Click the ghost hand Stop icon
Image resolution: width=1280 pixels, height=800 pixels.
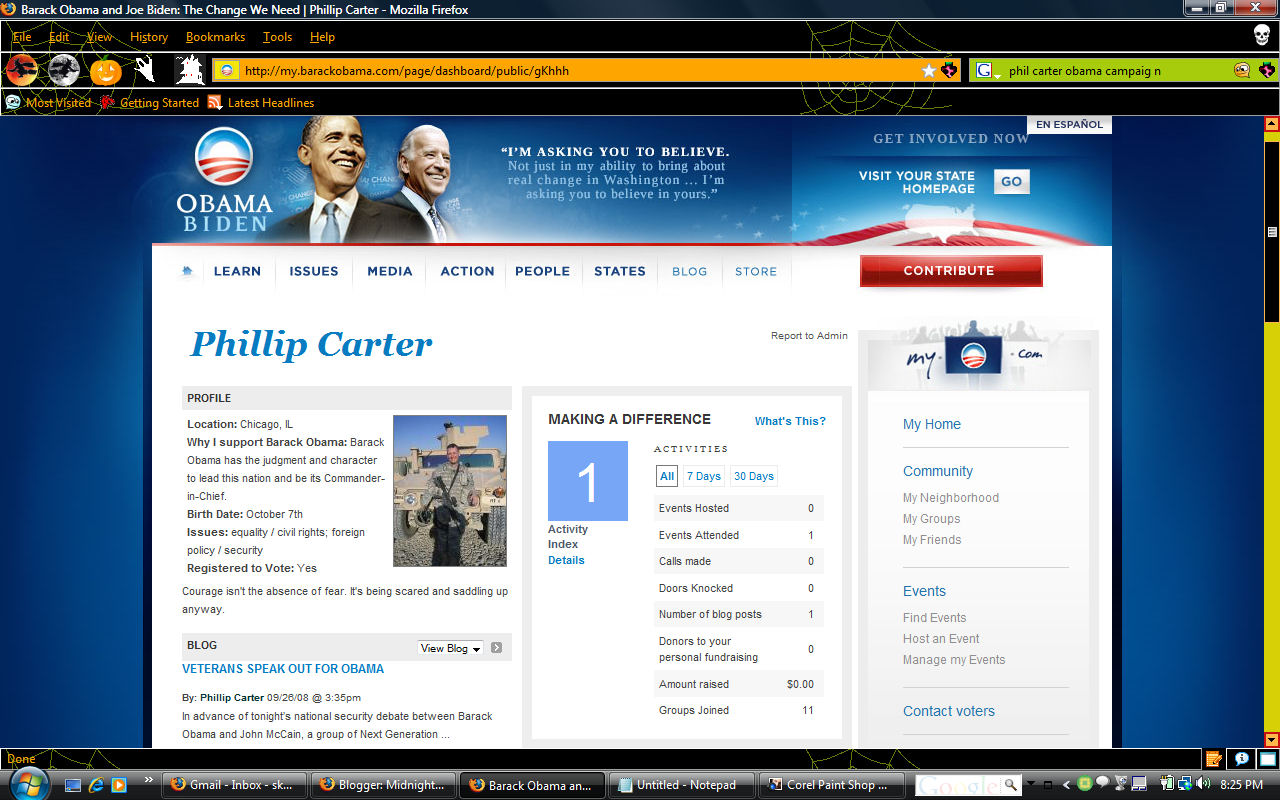click(146, 70)
